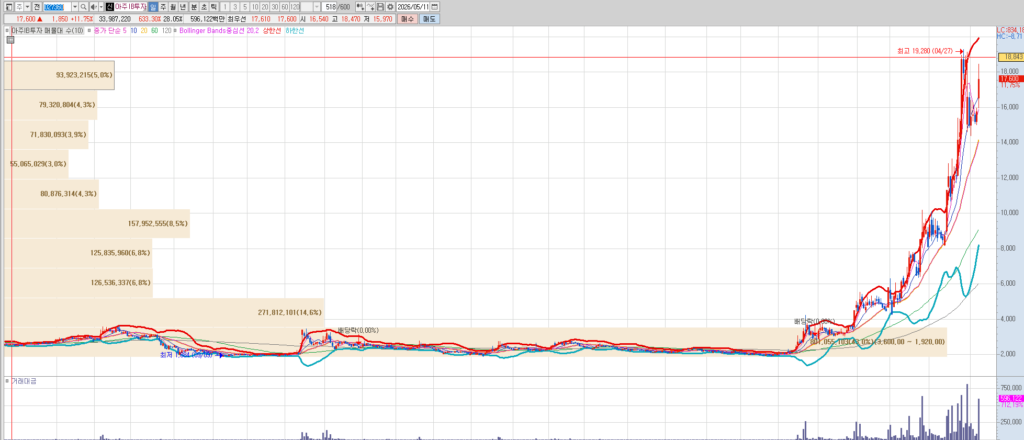Click the 종가 단순 5 moving average legend

click(110, 31)
